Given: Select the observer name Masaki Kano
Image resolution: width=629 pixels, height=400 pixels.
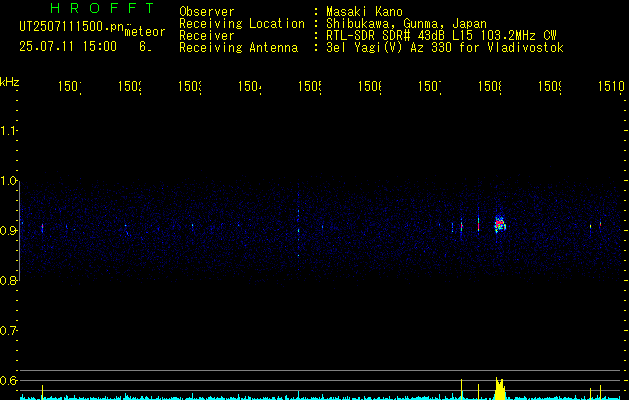Looking at the screenshot, I should pyautogui.click(x=364, y=12).
